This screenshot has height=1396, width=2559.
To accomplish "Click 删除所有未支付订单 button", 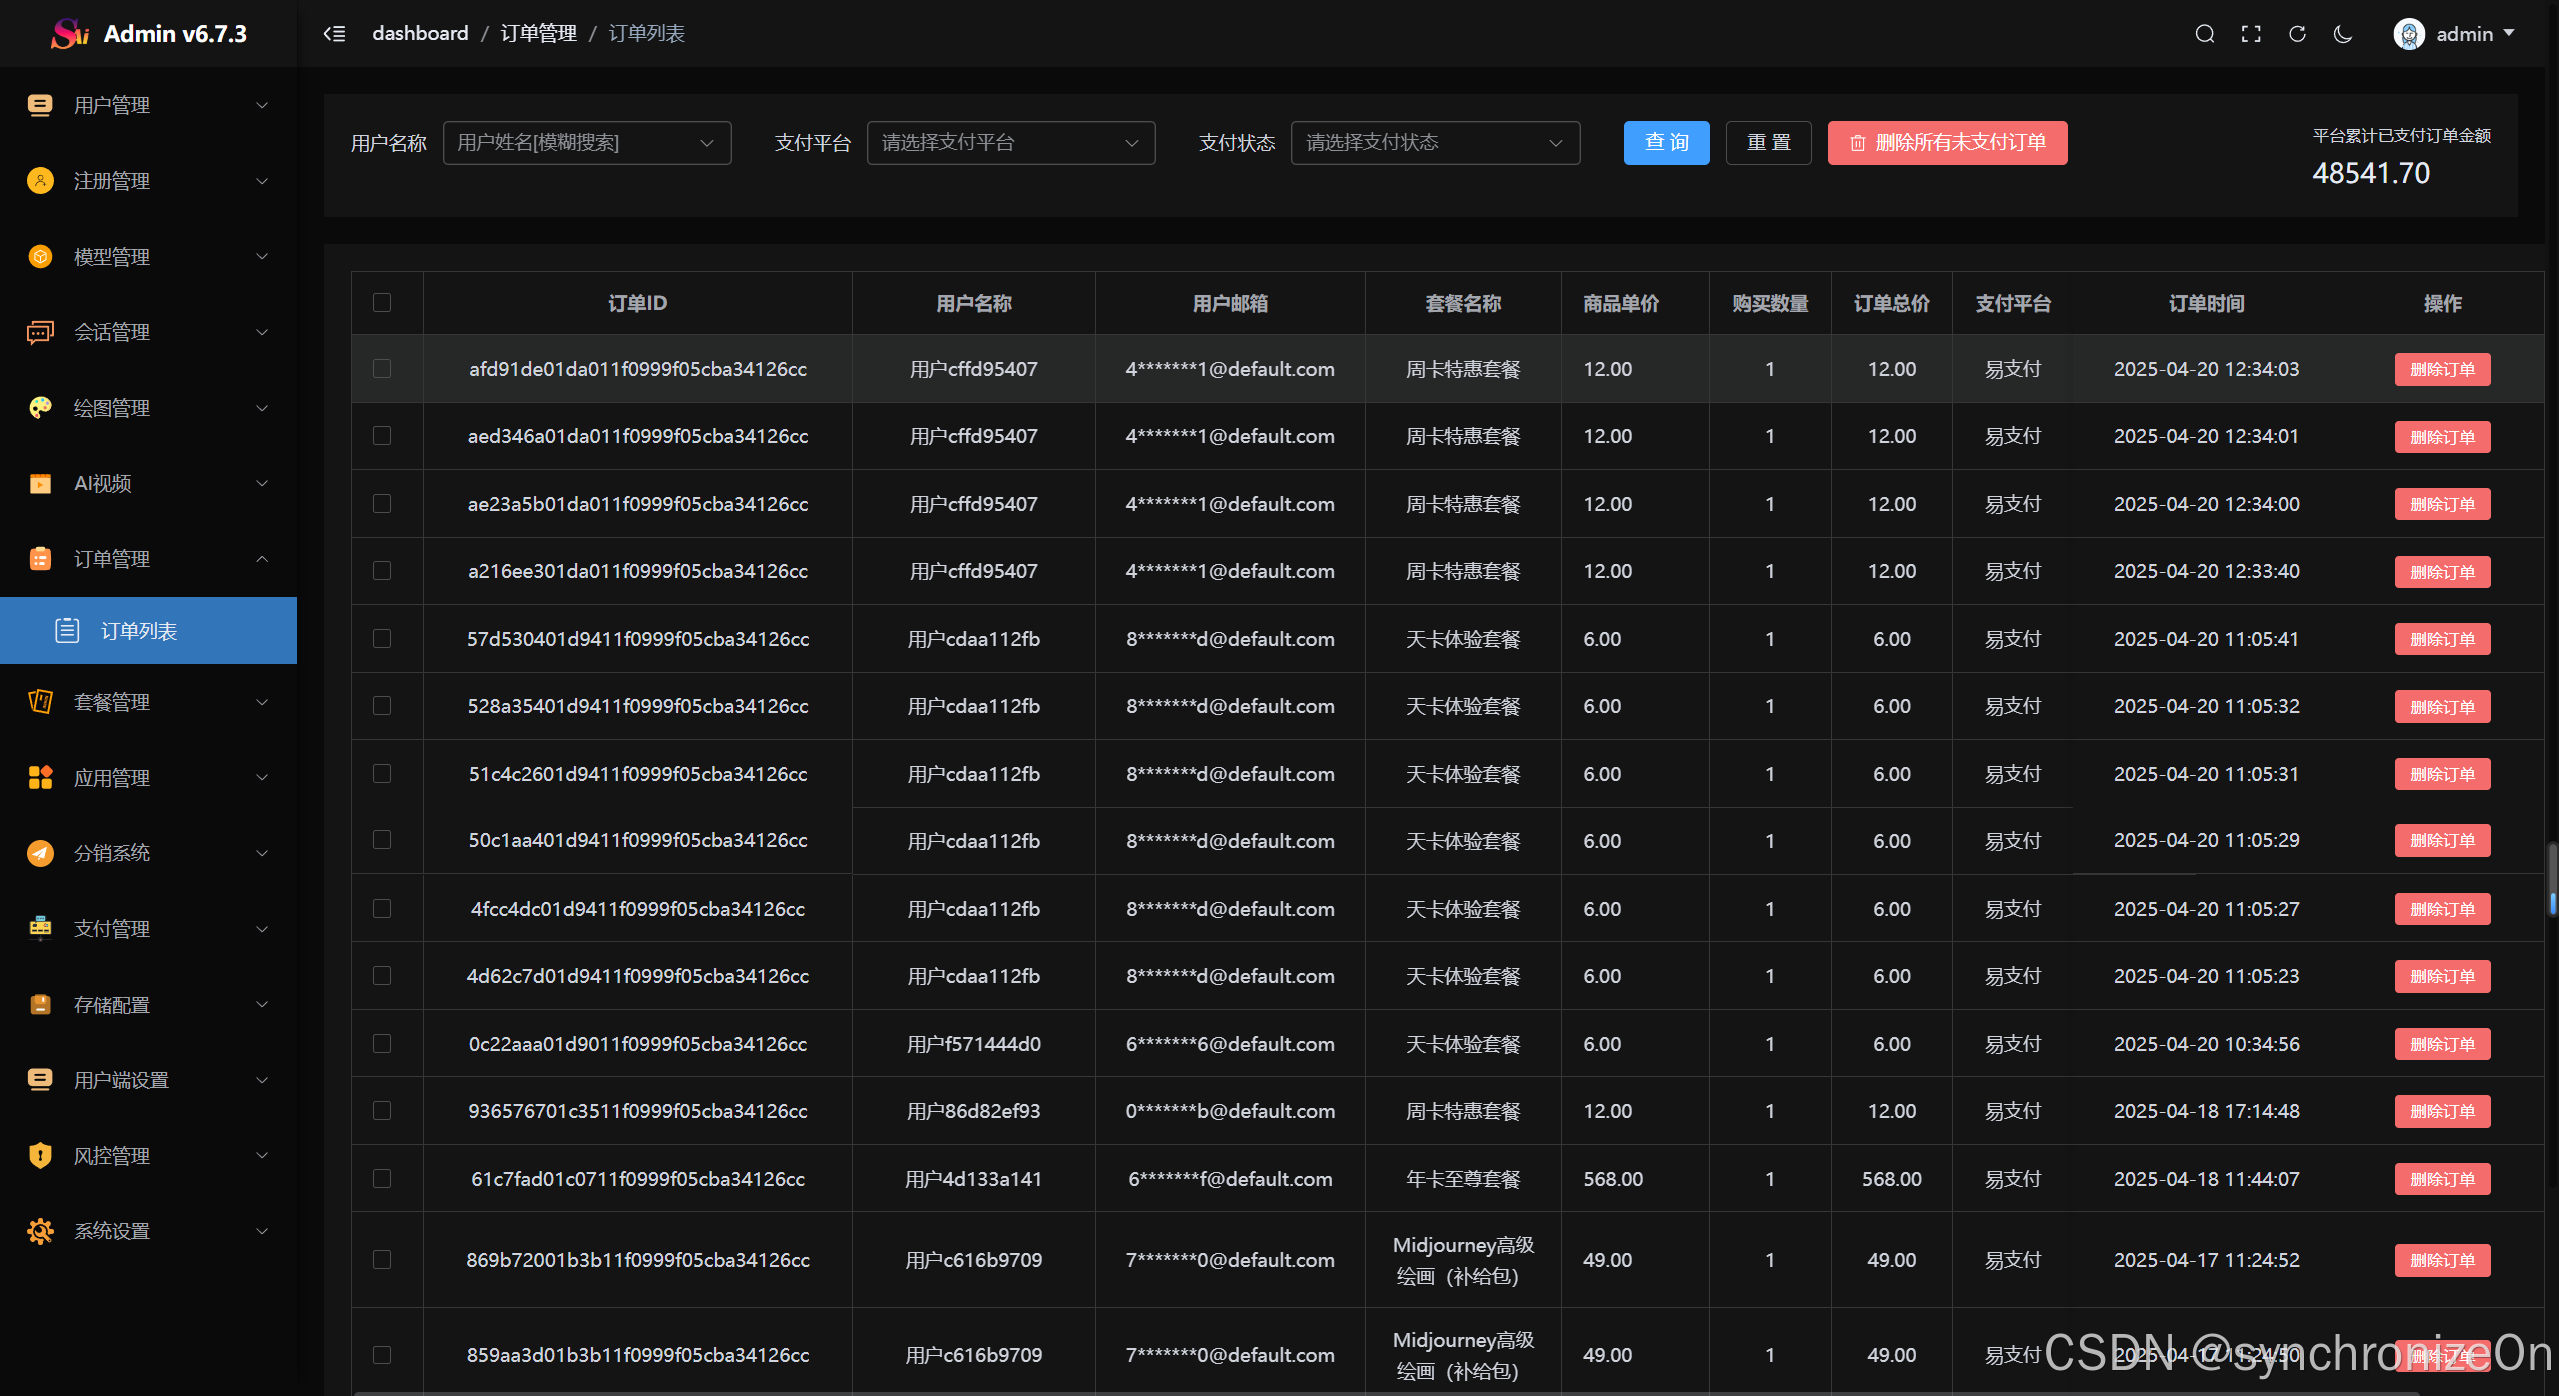I will [x=1946, y=143].
